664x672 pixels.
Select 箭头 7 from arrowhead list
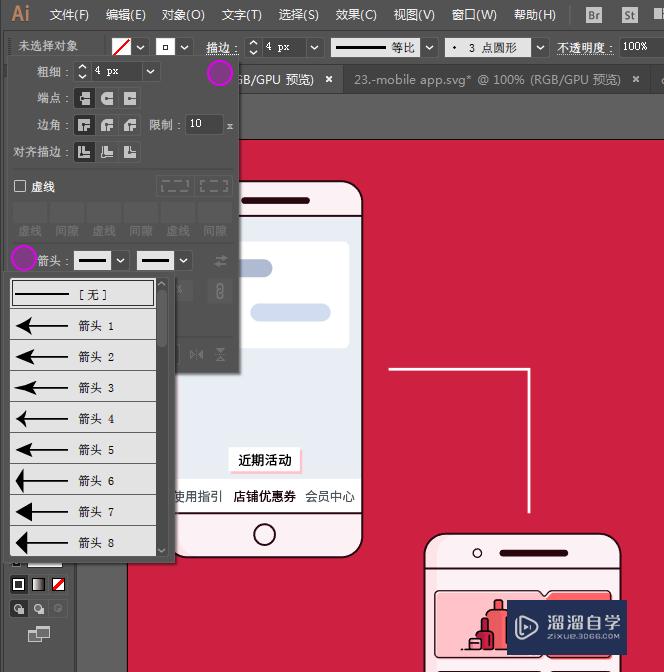coord(83,511)
